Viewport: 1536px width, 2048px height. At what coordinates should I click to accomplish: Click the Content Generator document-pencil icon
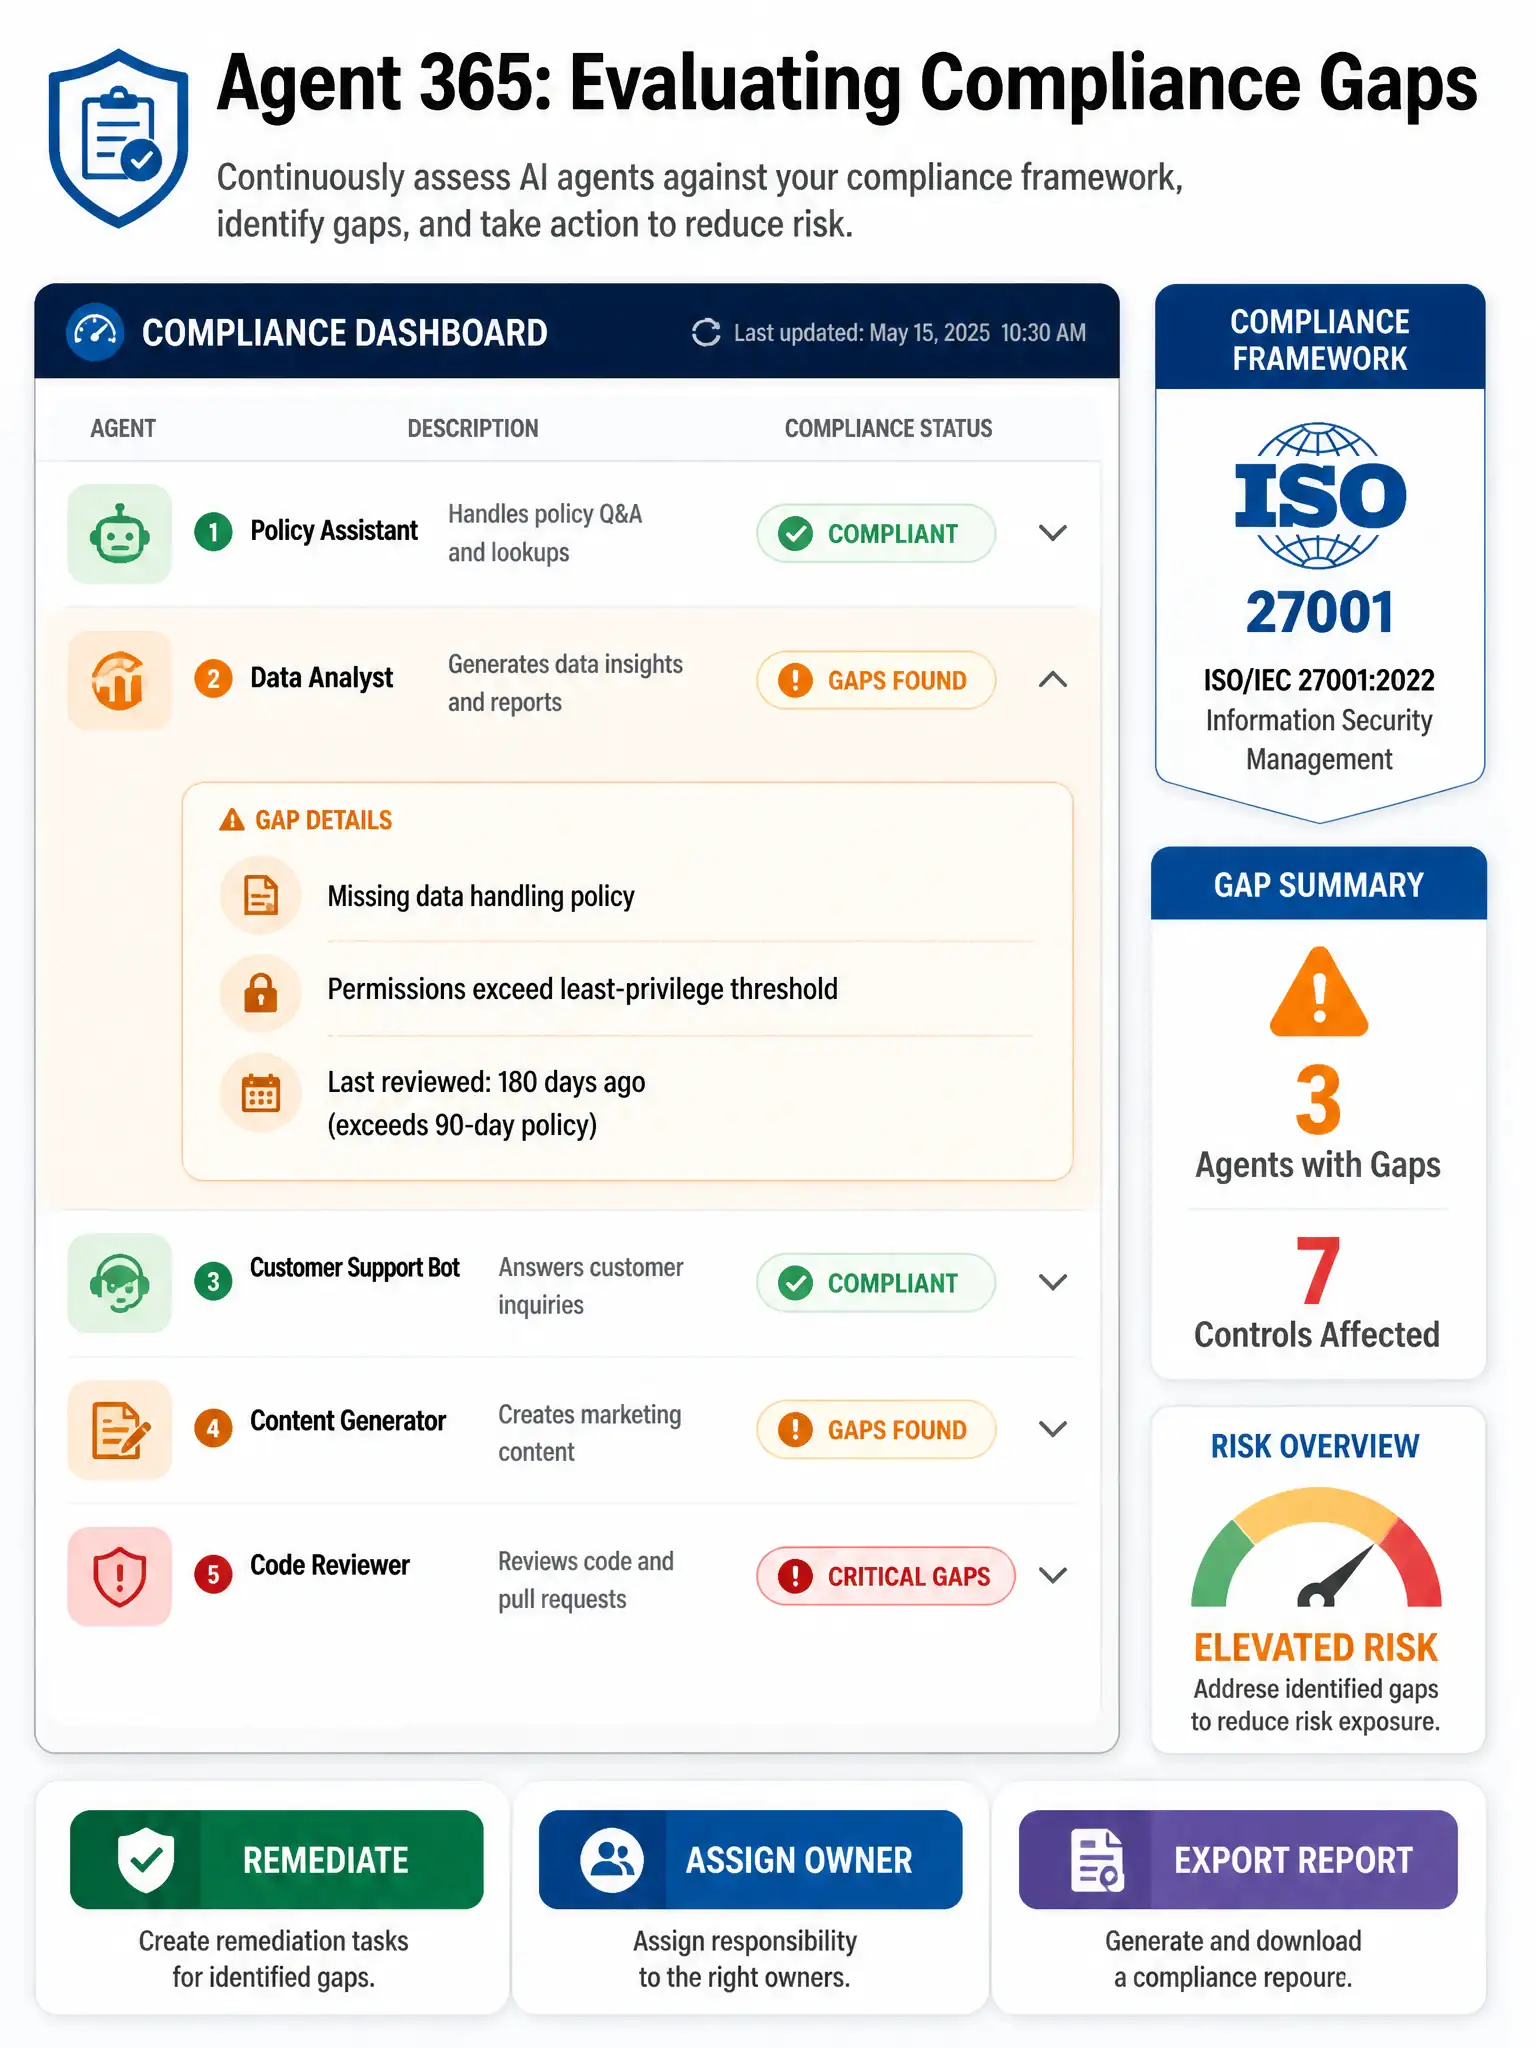[x=120, y=1429]
